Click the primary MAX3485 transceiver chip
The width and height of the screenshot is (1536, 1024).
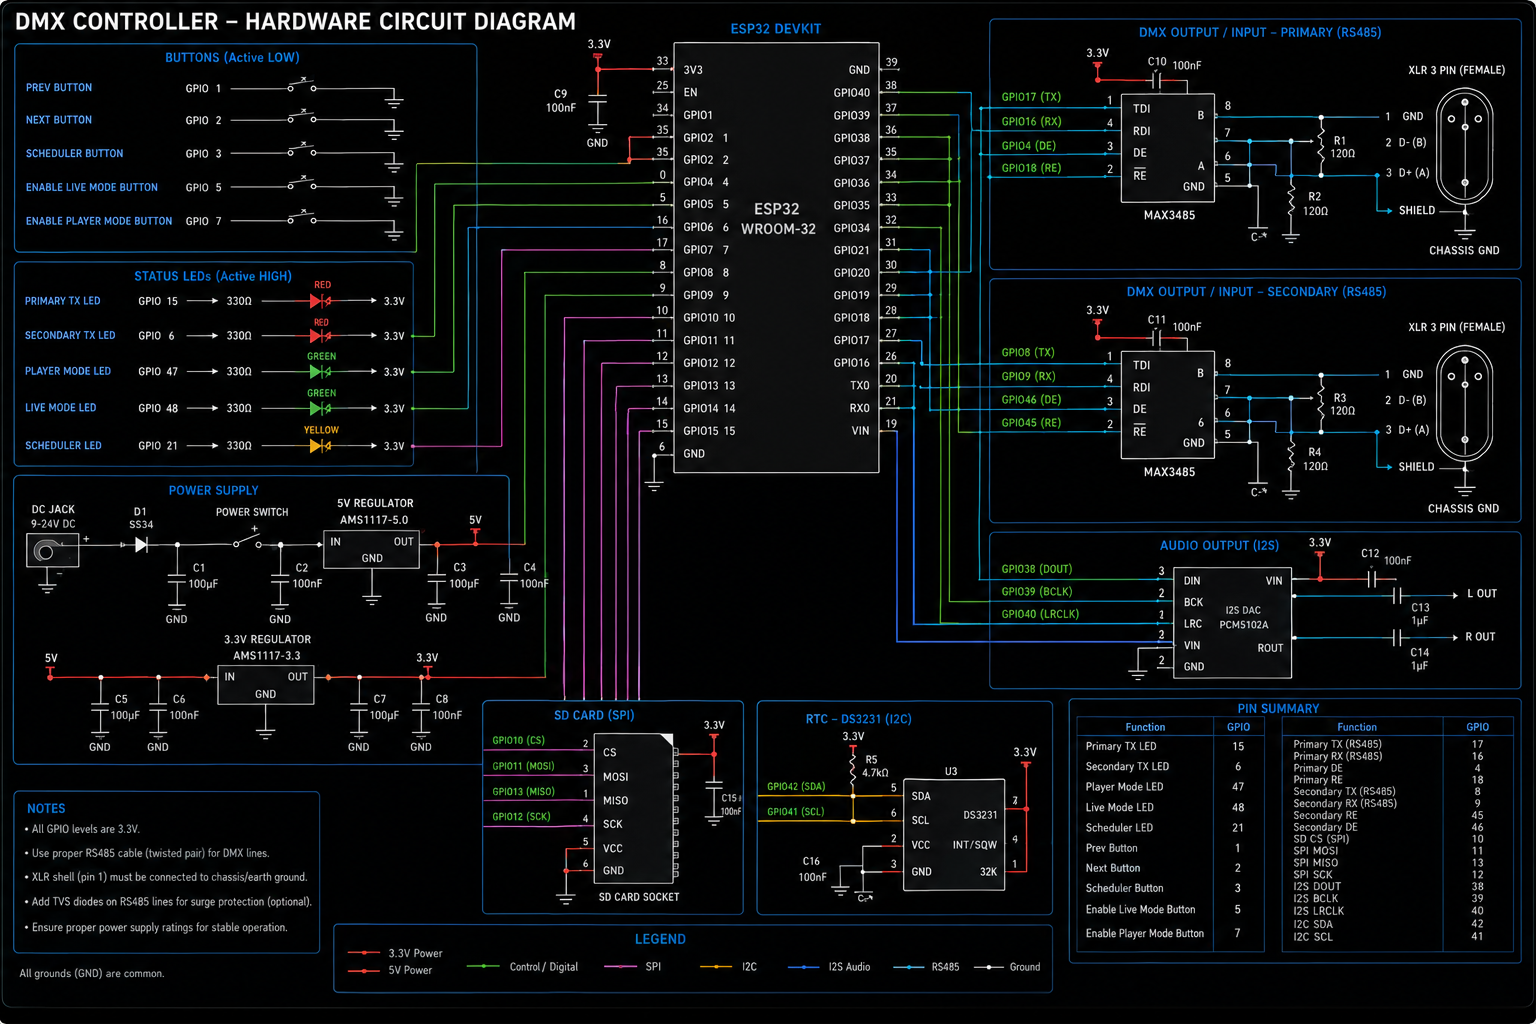pos(1167,147)
